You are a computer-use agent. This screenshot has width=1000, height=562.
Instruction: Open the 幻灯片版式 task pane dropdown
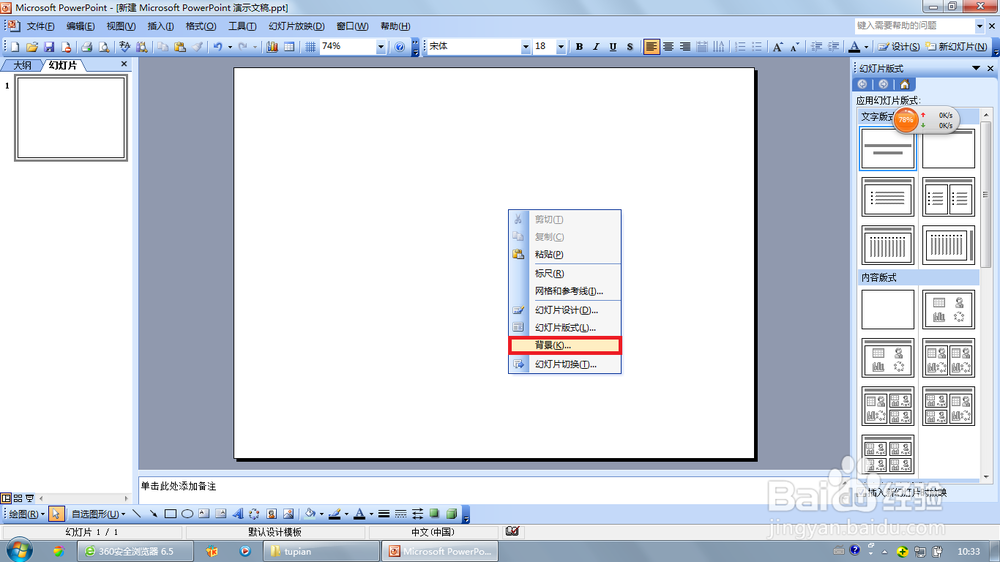click(976, 68)
